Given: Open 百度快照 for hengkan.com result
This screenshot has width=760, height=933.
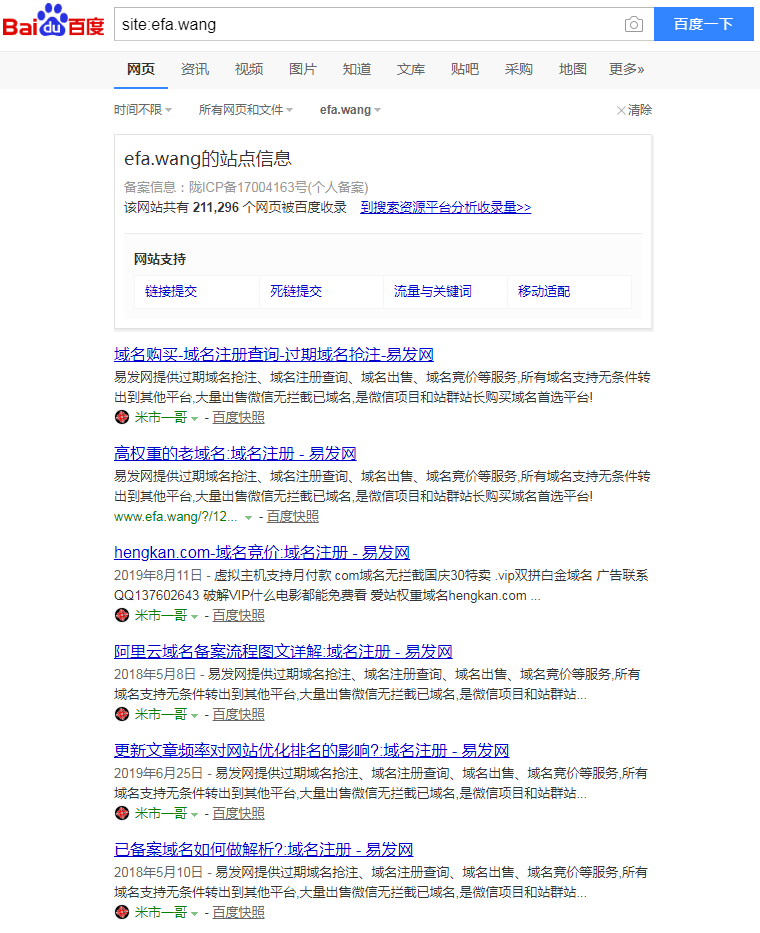Looking at the screenshot, I should [238, 615].
